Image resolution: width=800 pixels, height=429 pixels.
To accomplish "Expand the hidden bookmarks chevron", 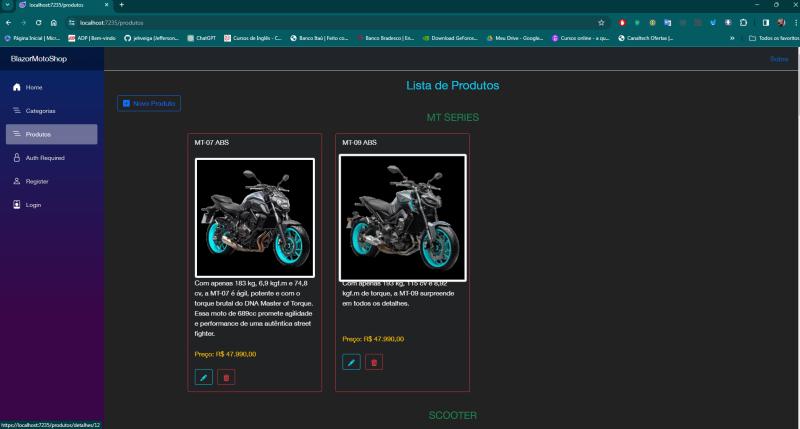I will tap(732, 38).
